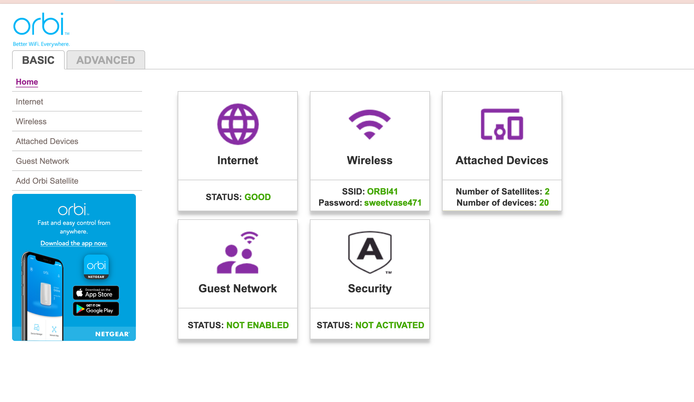Click the Orbi app icon in advertisement
This screenshot has width=694, height=402.
click(x=96, y=266)
